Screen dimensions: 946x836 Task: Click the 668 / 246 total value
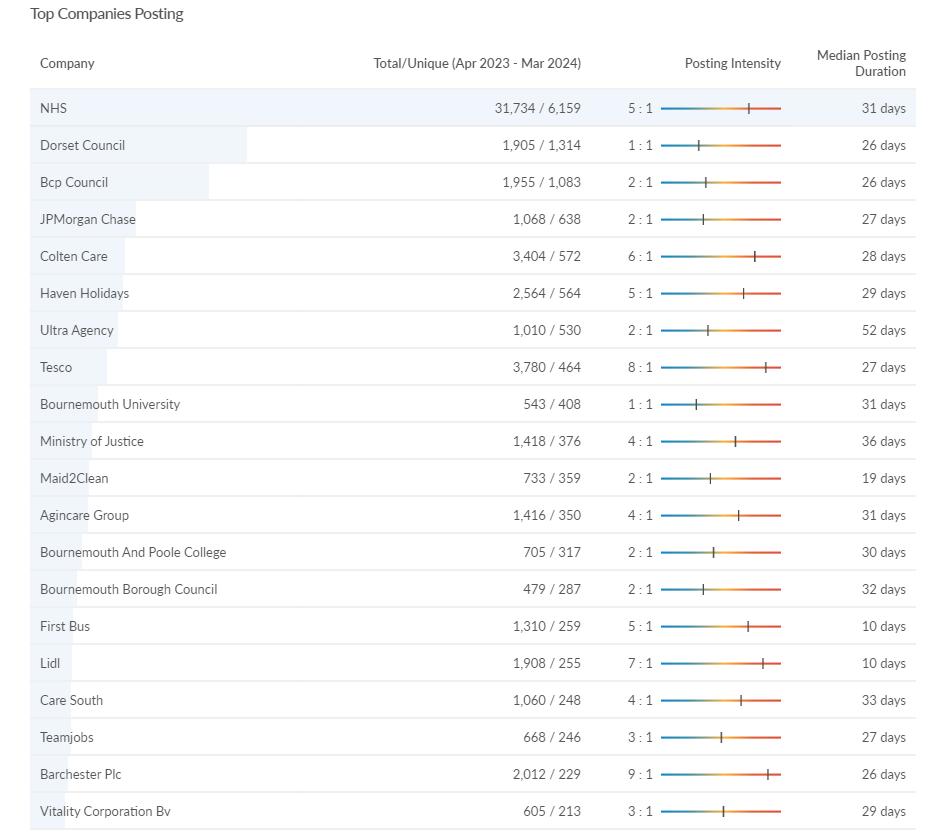[552, 737]
